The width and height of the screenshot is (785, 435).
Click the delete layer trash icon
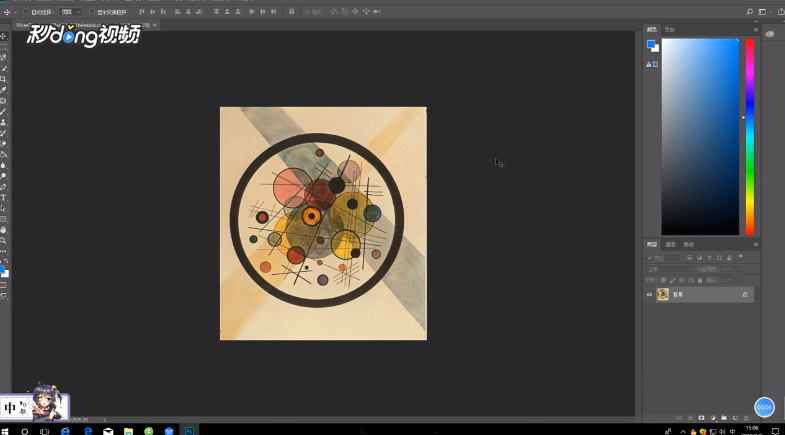click(746, 418)
